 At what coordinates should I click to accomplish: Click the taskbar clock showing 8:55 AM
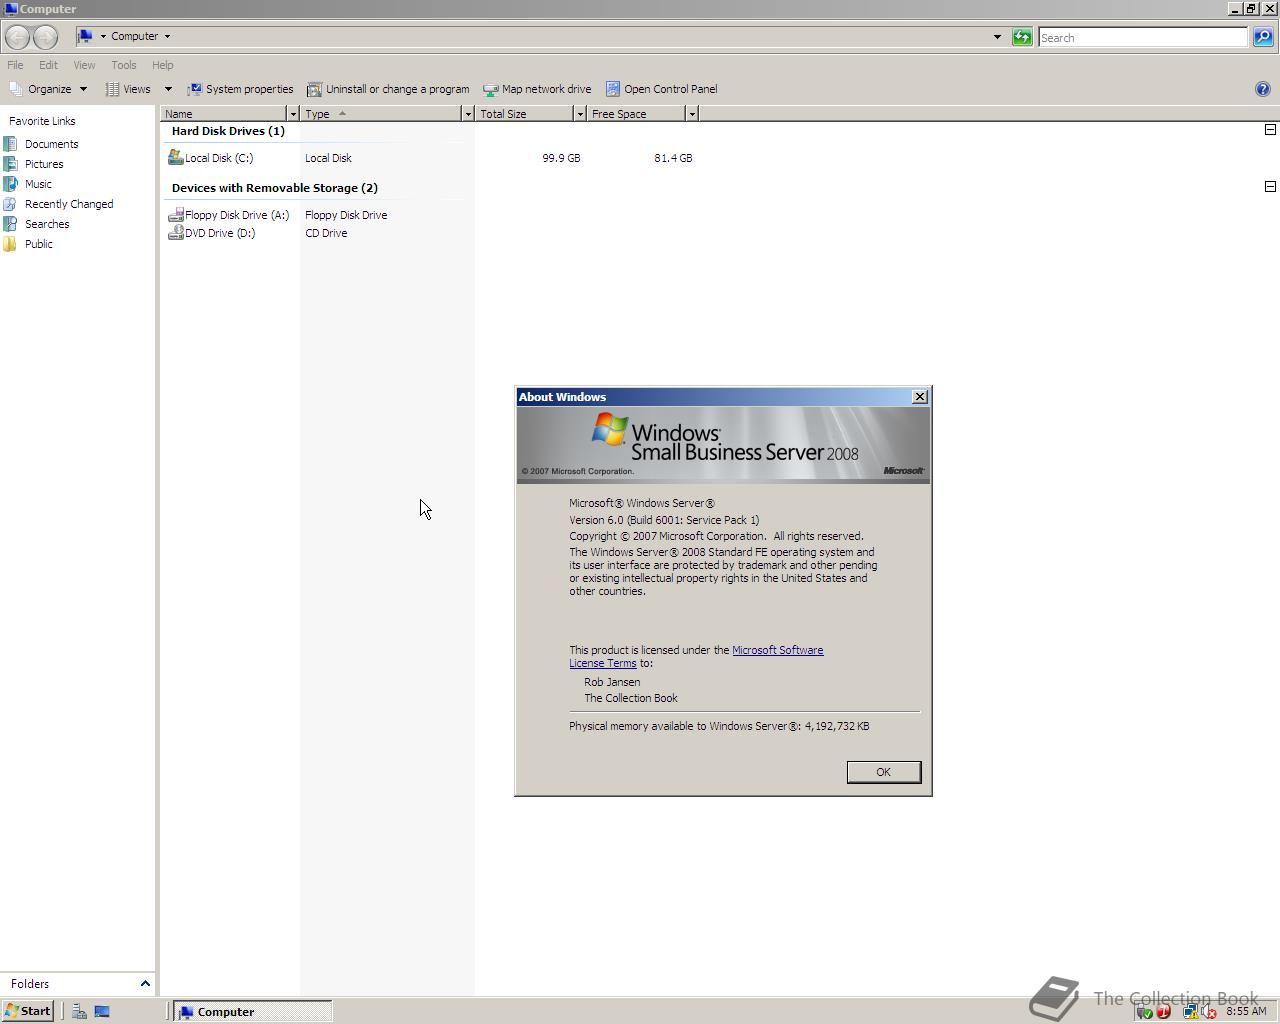(1246, 1011)
